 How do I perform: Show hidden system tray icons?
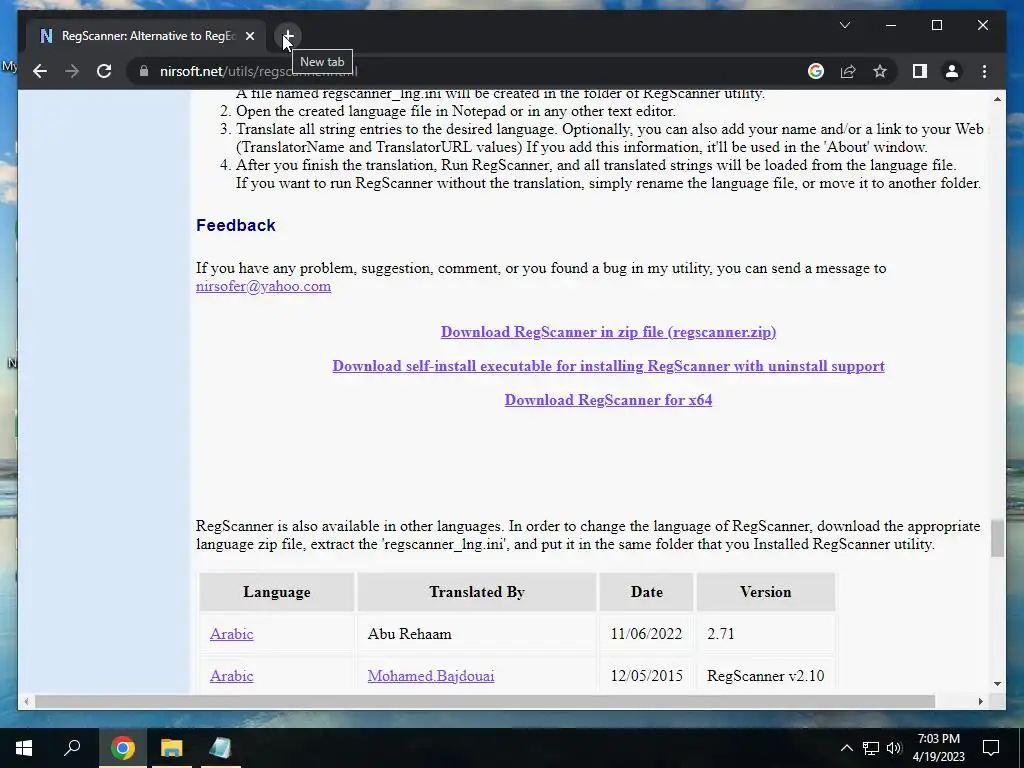tap(846, 748)
